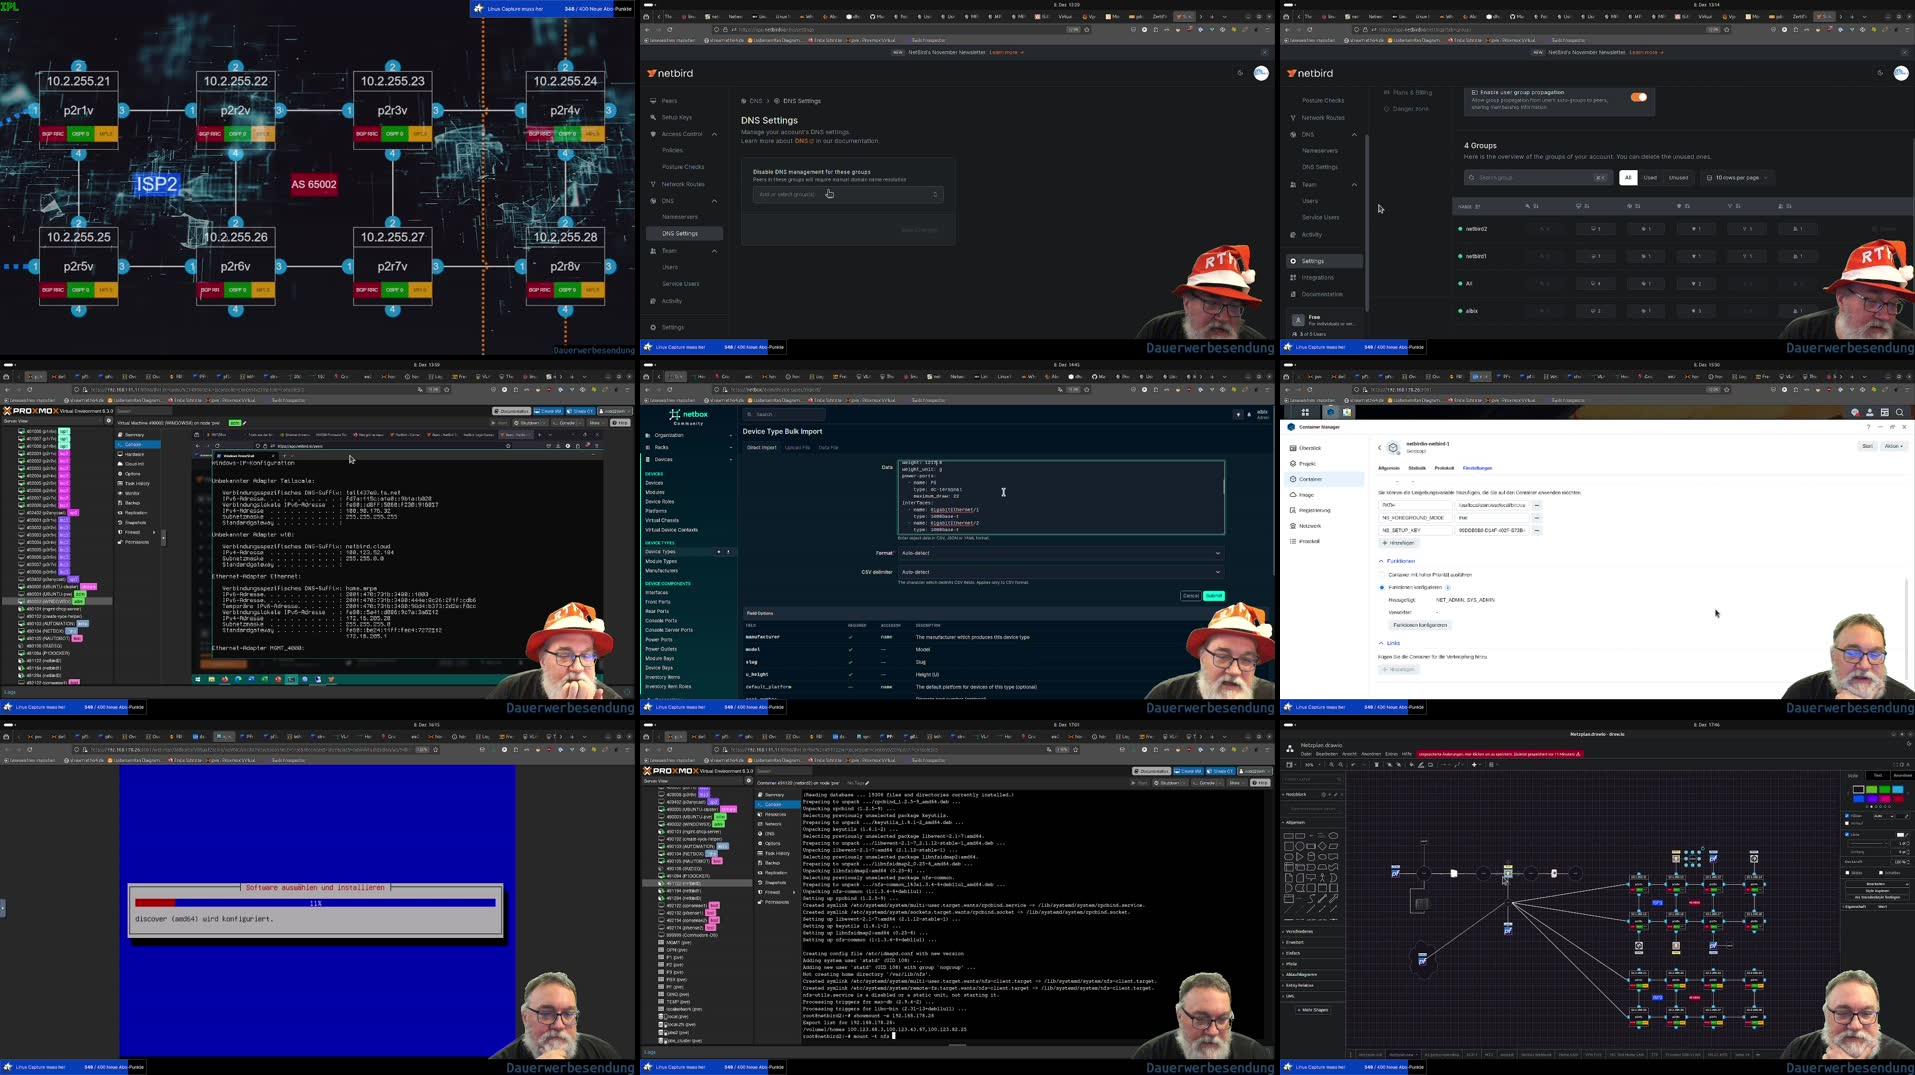Click Network Routes icon in netbird DNS Settings sidebar
This screenshot has height=1075, width=1915.
653,184
